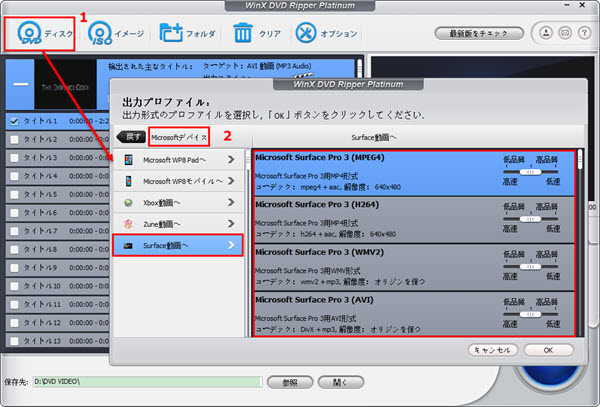The image size is (600, 407).
Task: Select Microsoft Surface Pro 3 (AVI) profile
Action: (414, 314)
